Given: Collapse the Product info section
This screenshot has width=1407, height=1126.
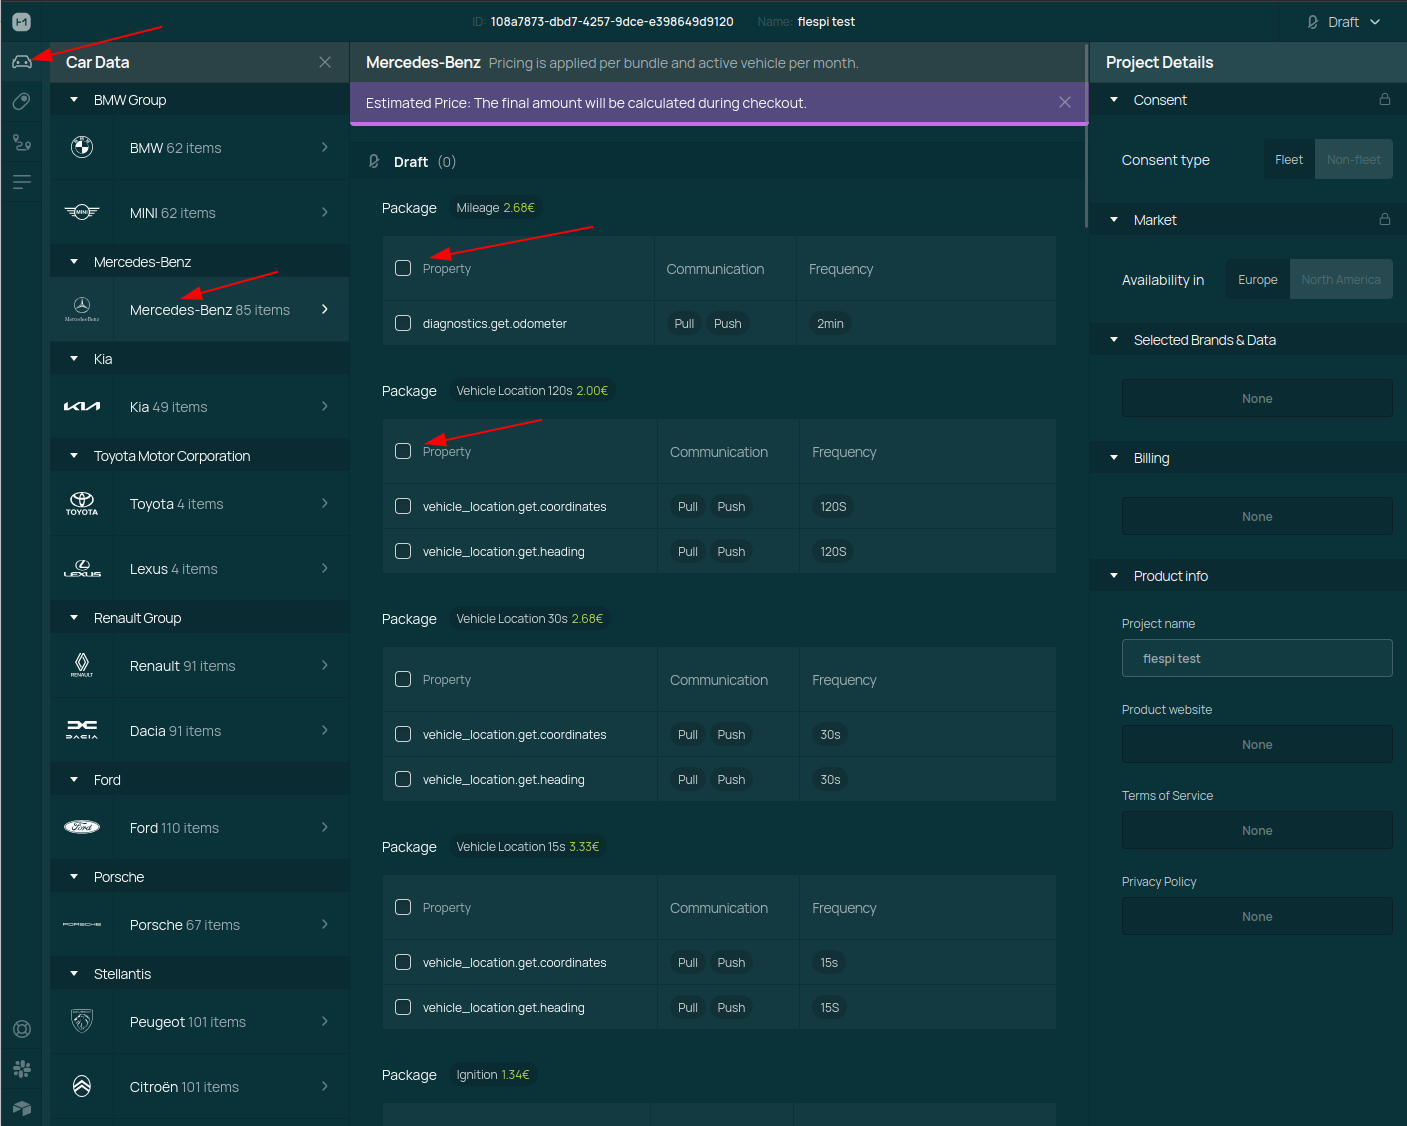Looking at the screenshot, I should pos(1114,576).
